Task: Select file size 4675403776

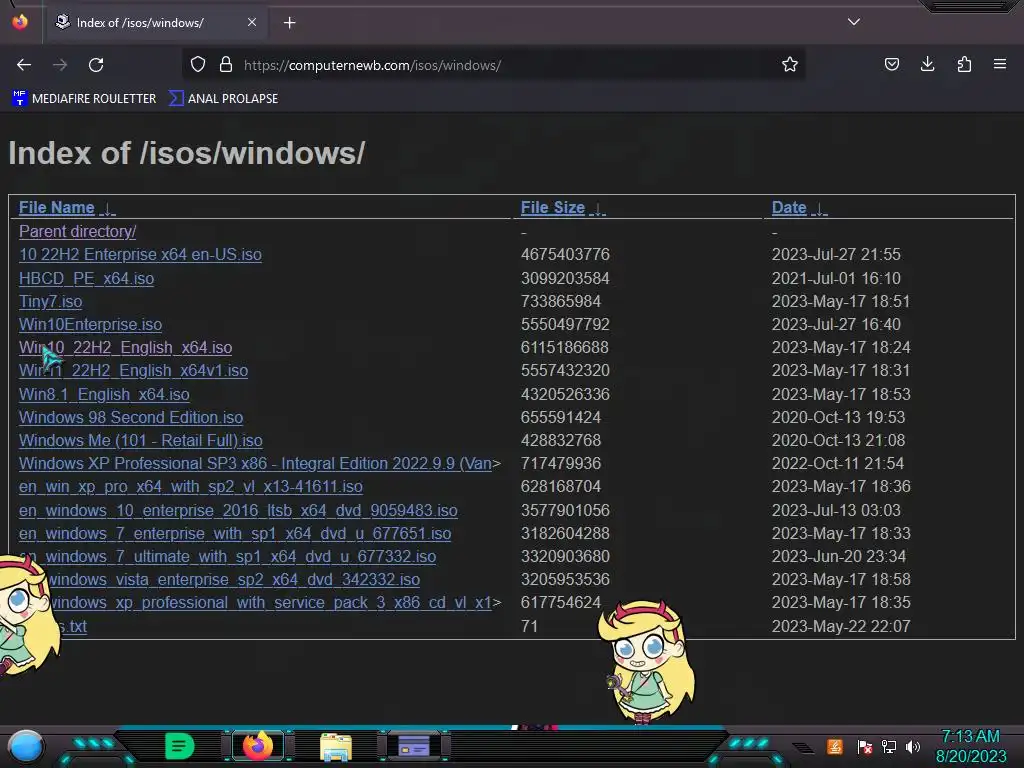Action: tap(565, 254)
